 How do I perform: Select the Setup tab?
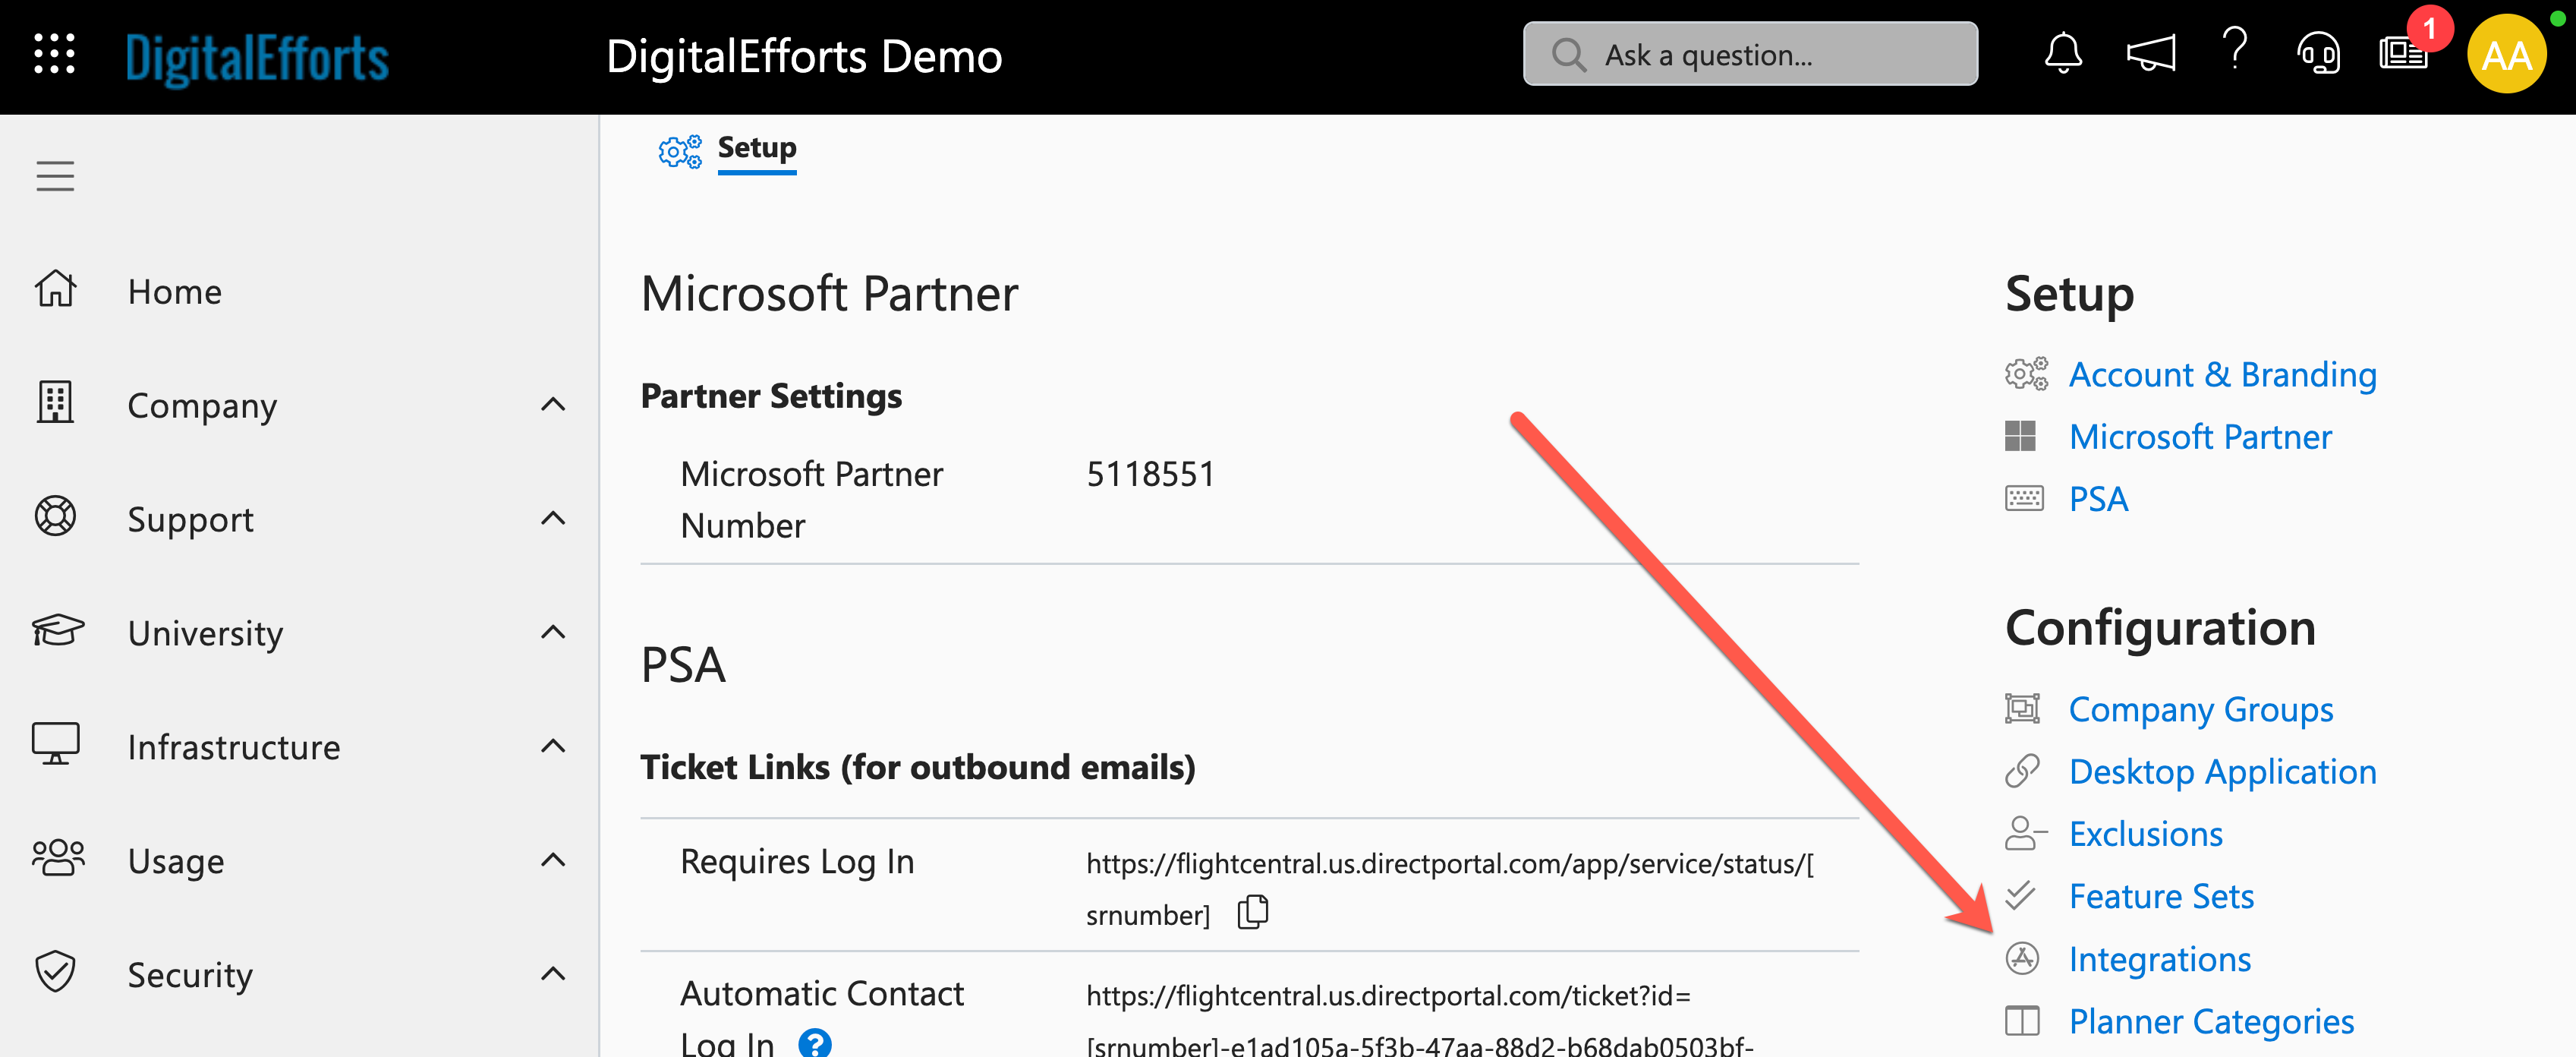click(x=757, y=148)
